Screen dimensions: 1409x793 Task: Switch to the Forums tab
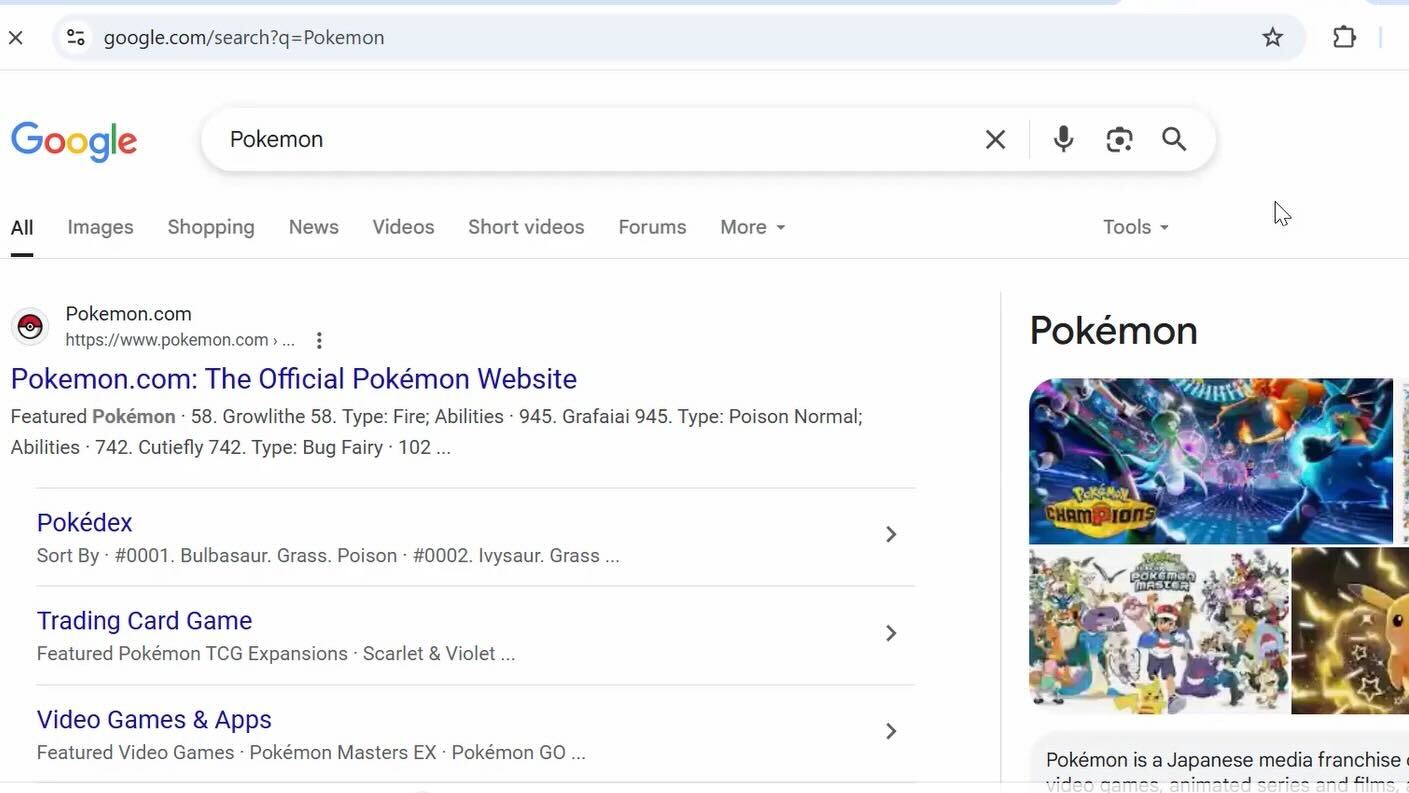pyautogui.click(x=652, y=227)
